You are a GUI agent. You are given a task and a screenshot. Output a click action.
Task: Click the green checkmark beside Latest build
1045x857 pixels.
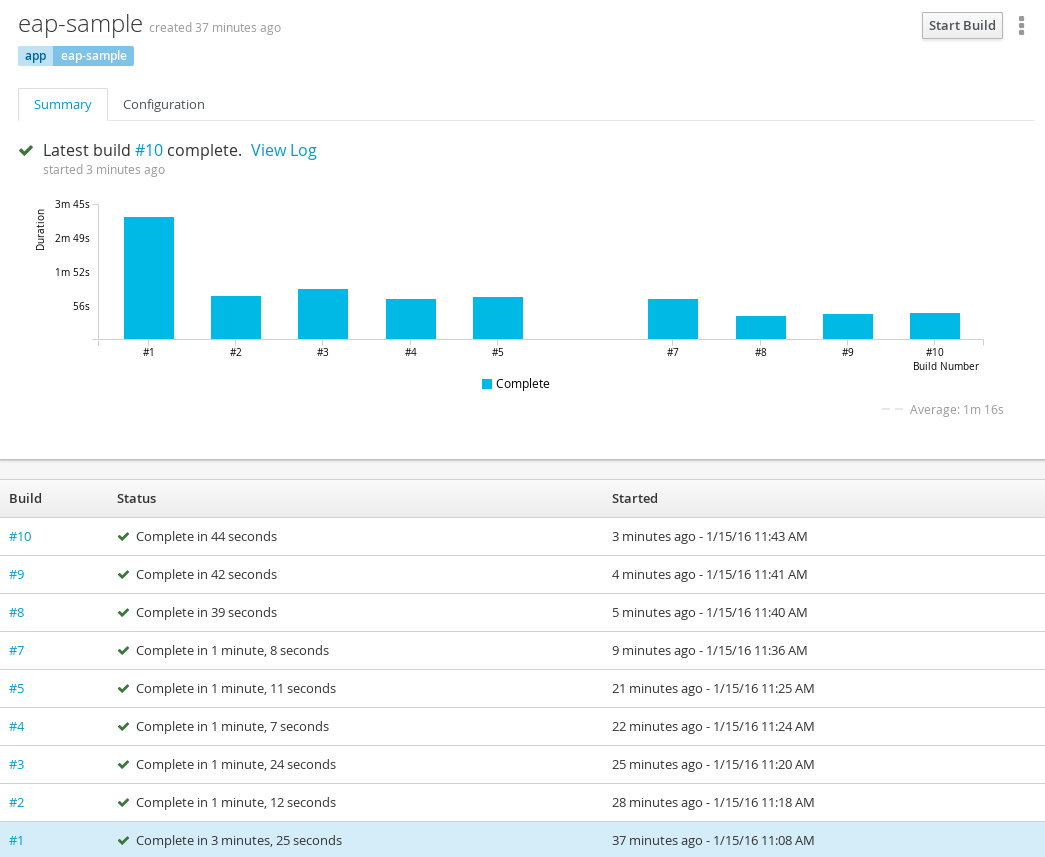tap(26, 150)
